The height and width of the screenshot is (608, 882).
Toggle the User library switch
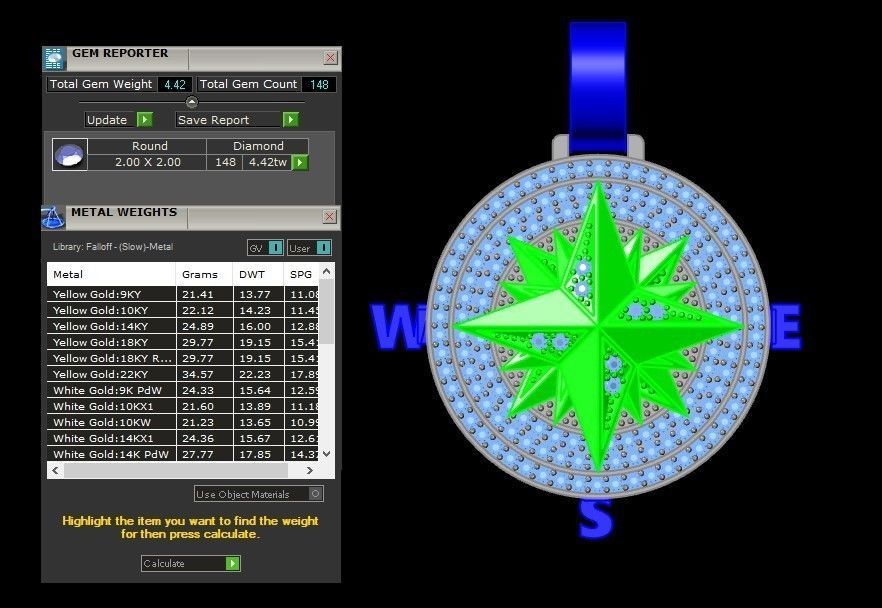coord(324,247)
